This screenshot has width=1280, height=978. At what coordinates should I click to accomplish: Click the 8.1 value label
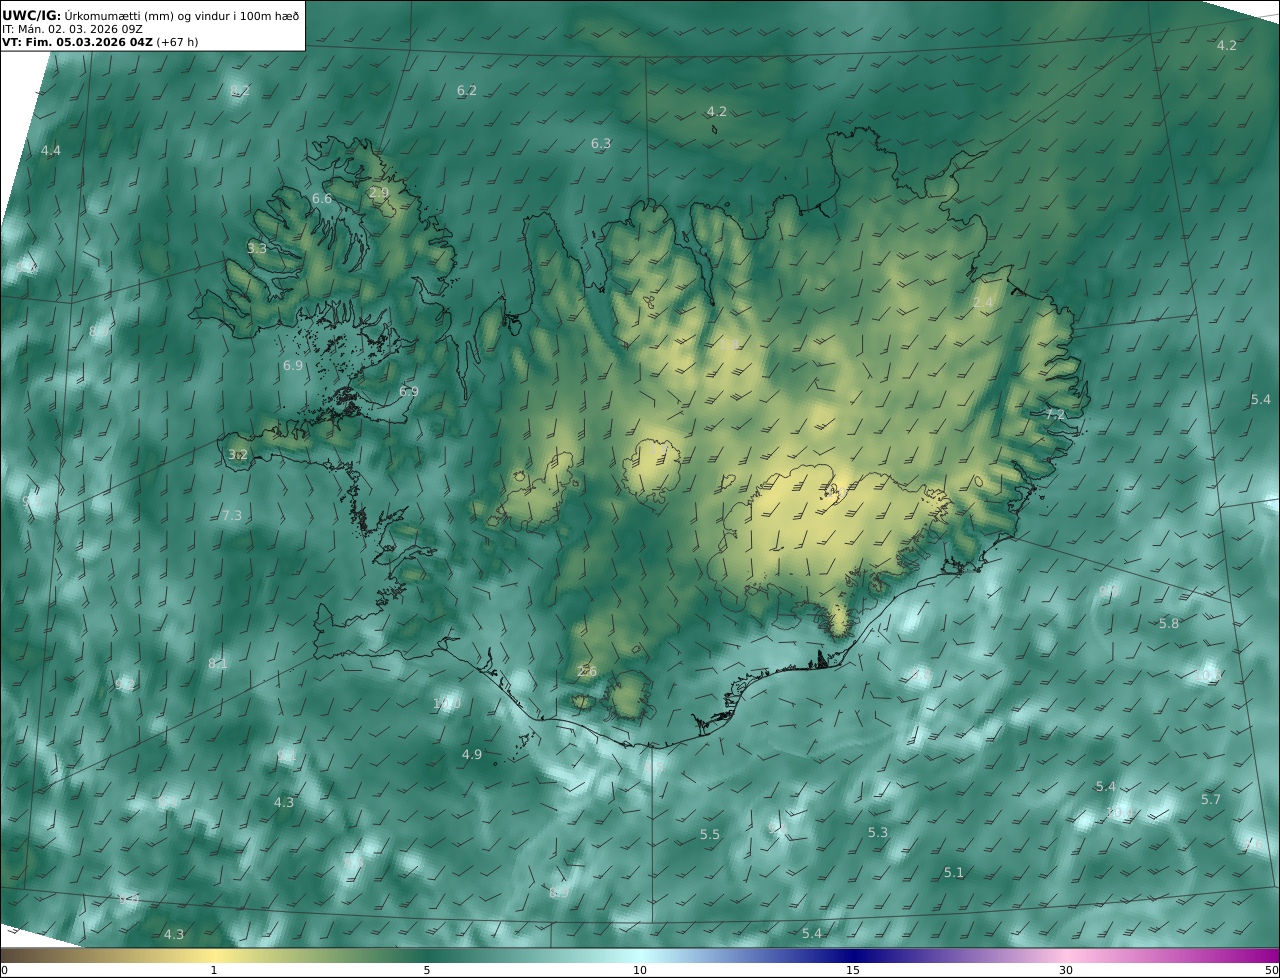[x=218, y=663]
